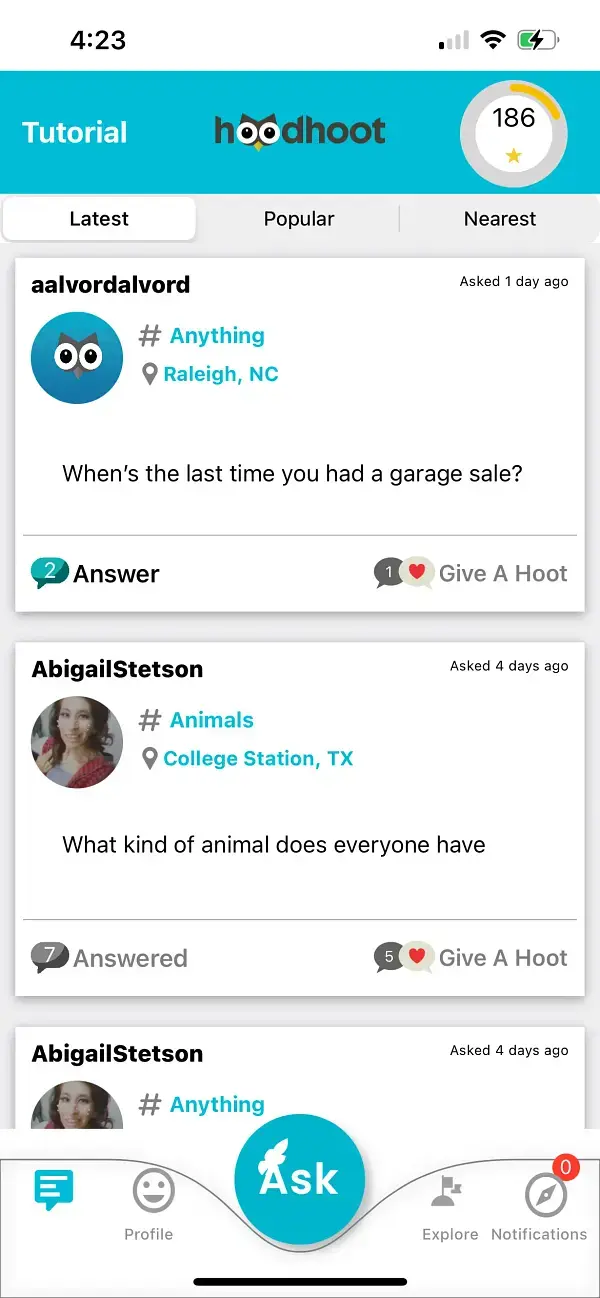Tap heart icon on animal question
The width and height of the screenshot is (600, 1298).
(418, 957)
